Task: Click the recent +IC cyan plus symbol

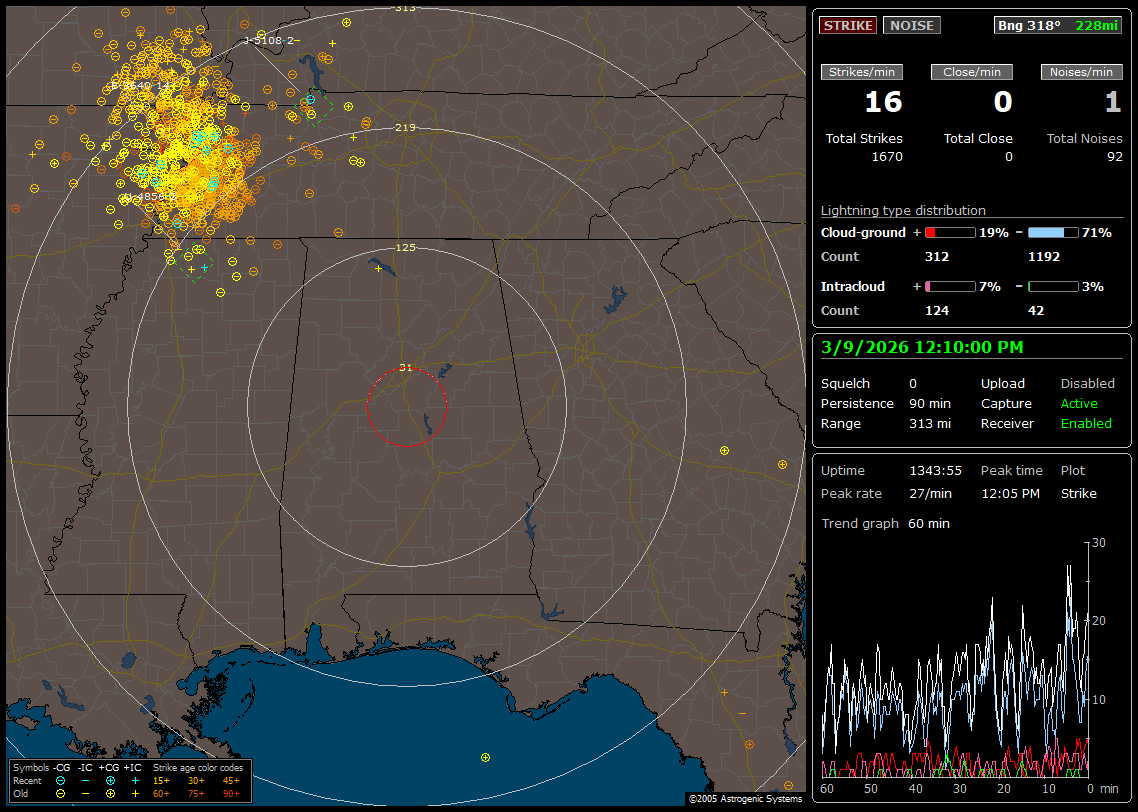Action: pyautogui.click(x=135, y=780)
